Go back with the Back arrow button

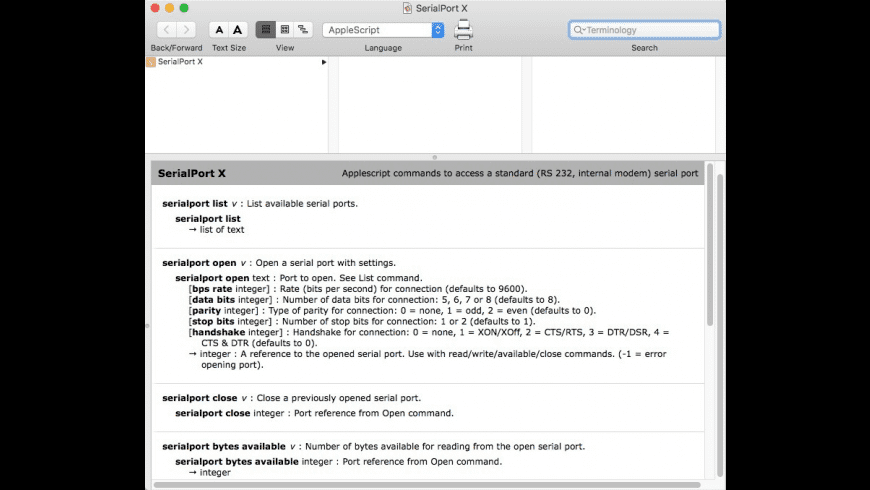(166, 29)
